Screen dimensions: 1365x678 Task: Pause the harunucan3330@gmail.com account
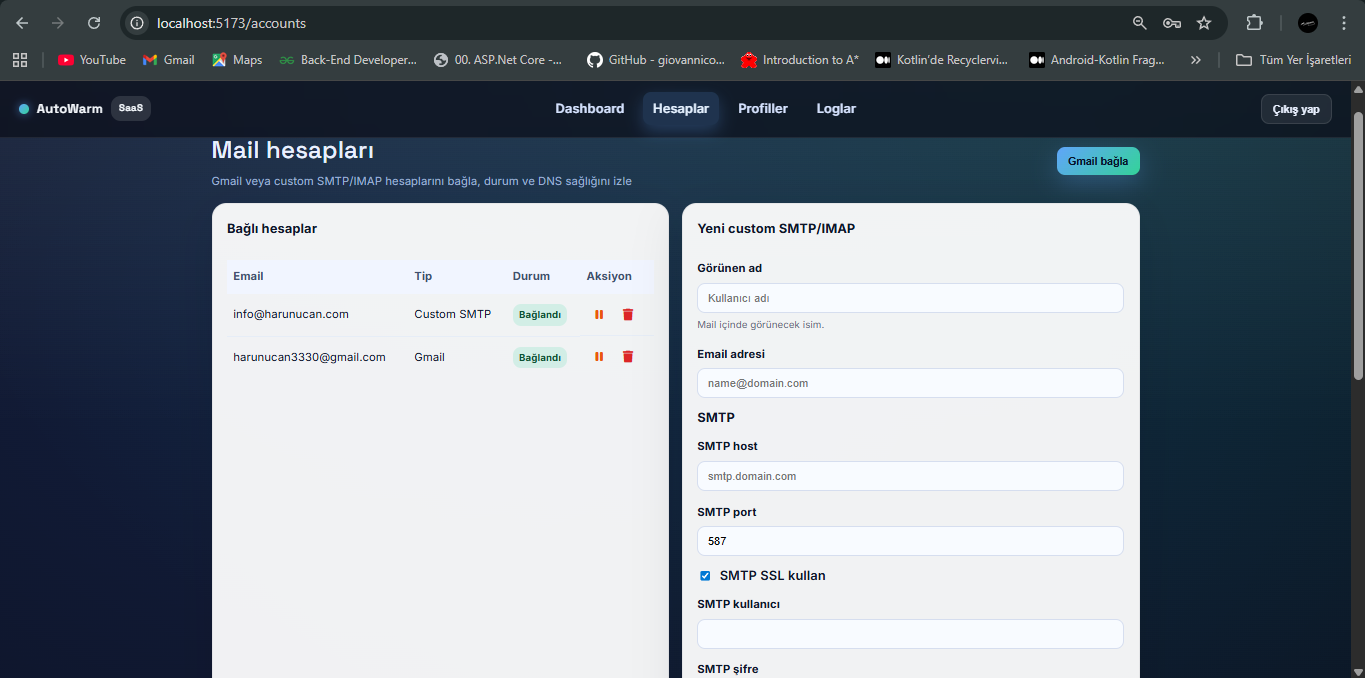click(599, 357)
